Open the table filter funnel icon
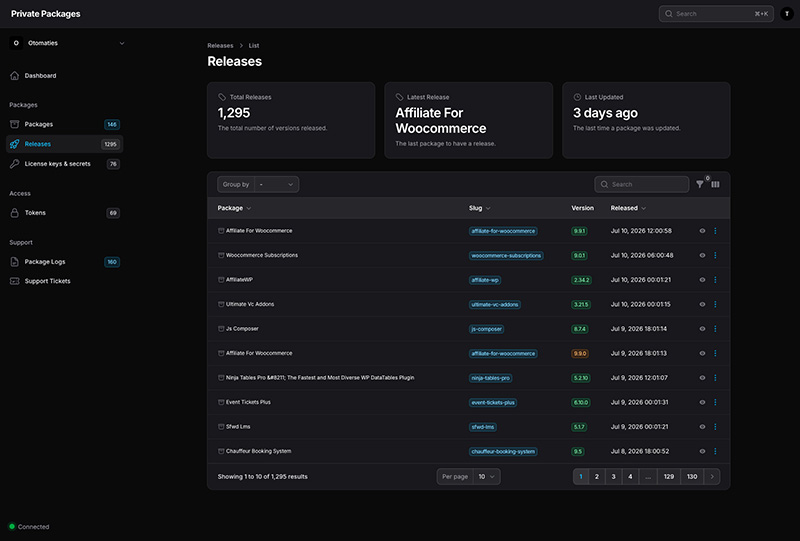Viewport: 800px width, 541px height. [x=700, y=184]
